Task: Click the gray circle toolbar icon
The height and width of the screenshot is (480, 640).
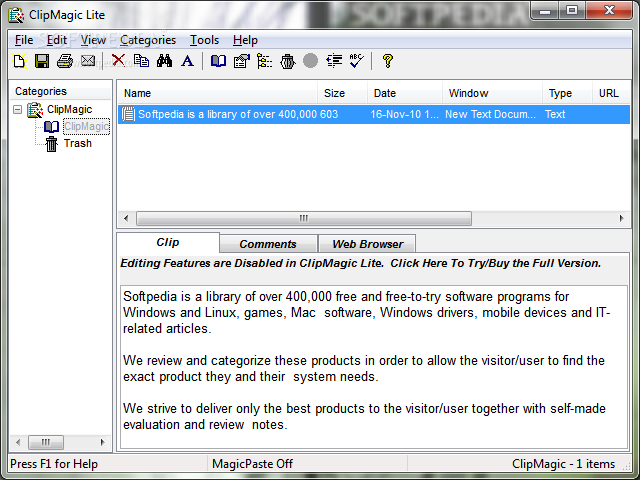Action: pos(311,61)
